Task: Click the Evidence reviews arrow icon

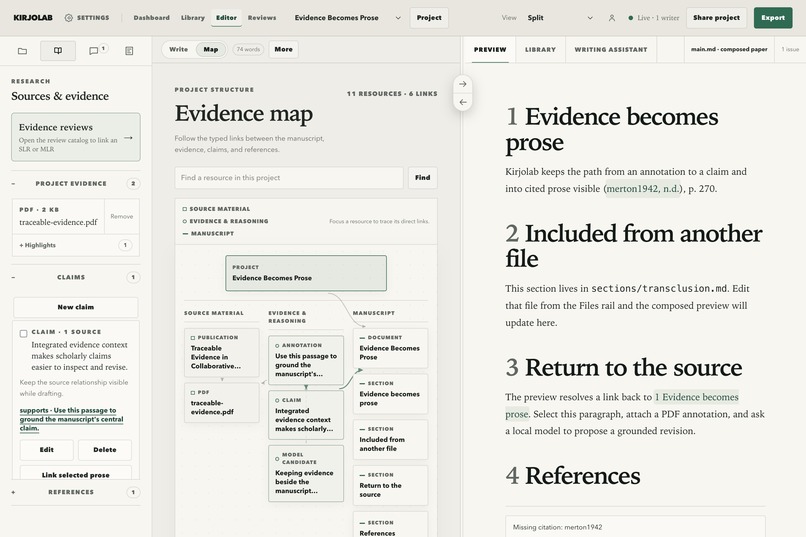Action: (129, 138)
